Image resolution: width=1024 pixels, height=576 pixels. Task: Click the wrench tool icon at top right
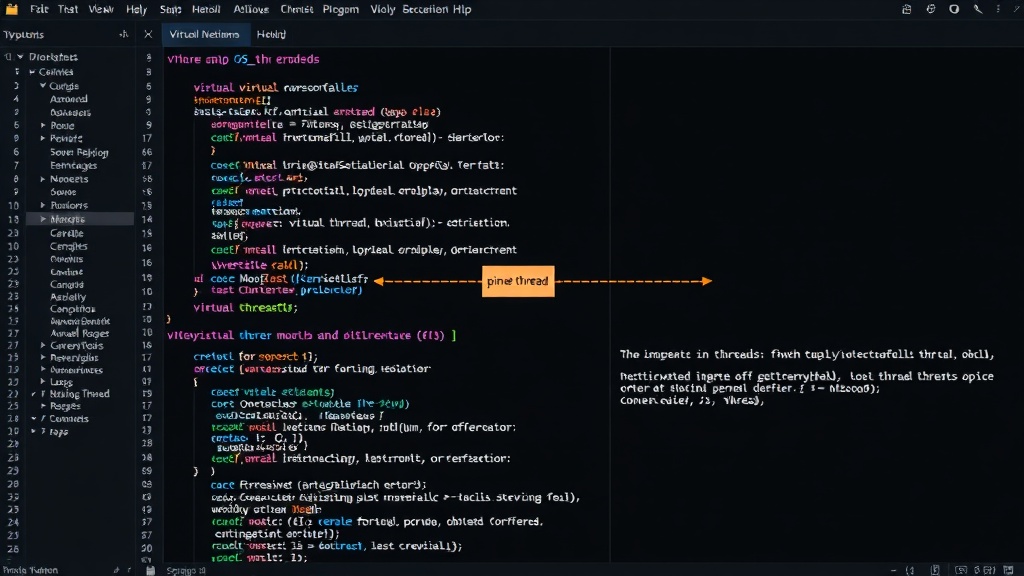[978, 9]
